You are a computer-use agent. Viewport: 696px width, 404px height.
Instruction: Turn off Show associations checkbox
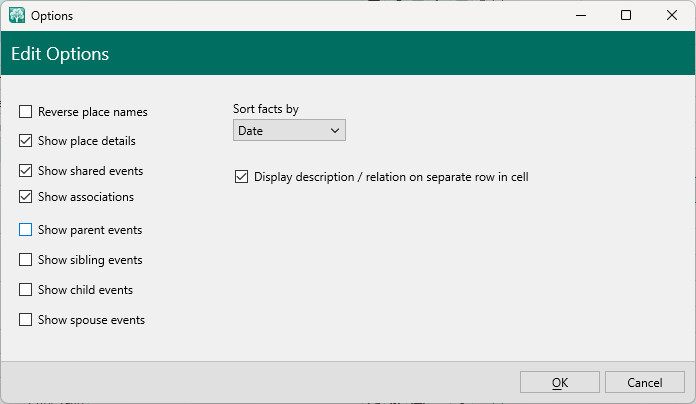[x=26, y=197]
